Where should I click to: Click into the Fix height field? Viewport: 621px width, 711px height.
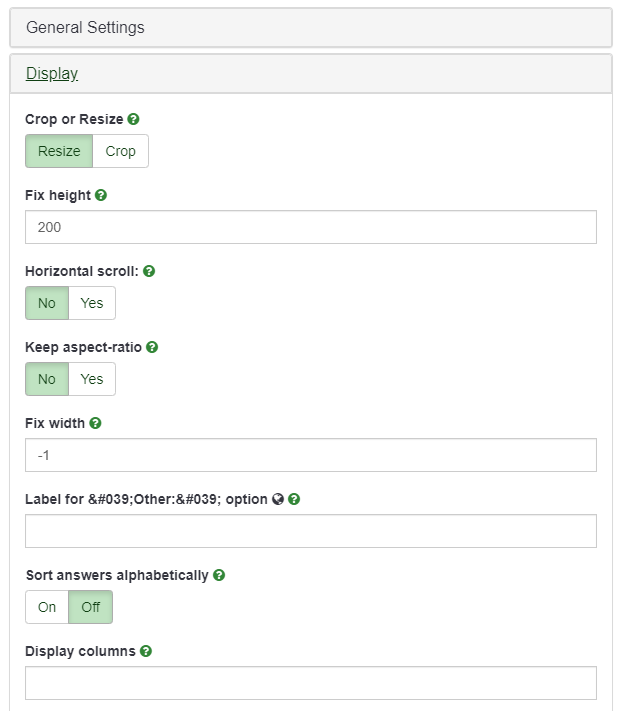pyautogui.click(x=310, y=227)
